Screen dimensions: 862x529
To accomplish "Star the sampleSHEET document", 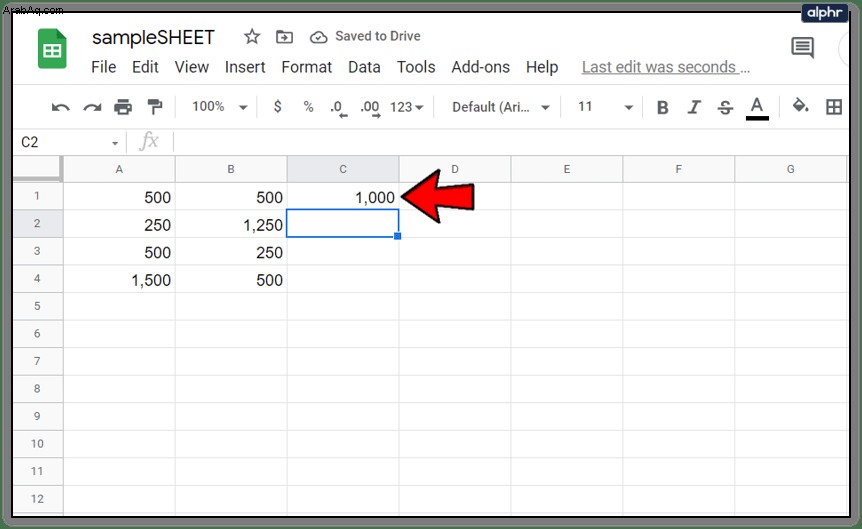I will pos(252,37).
